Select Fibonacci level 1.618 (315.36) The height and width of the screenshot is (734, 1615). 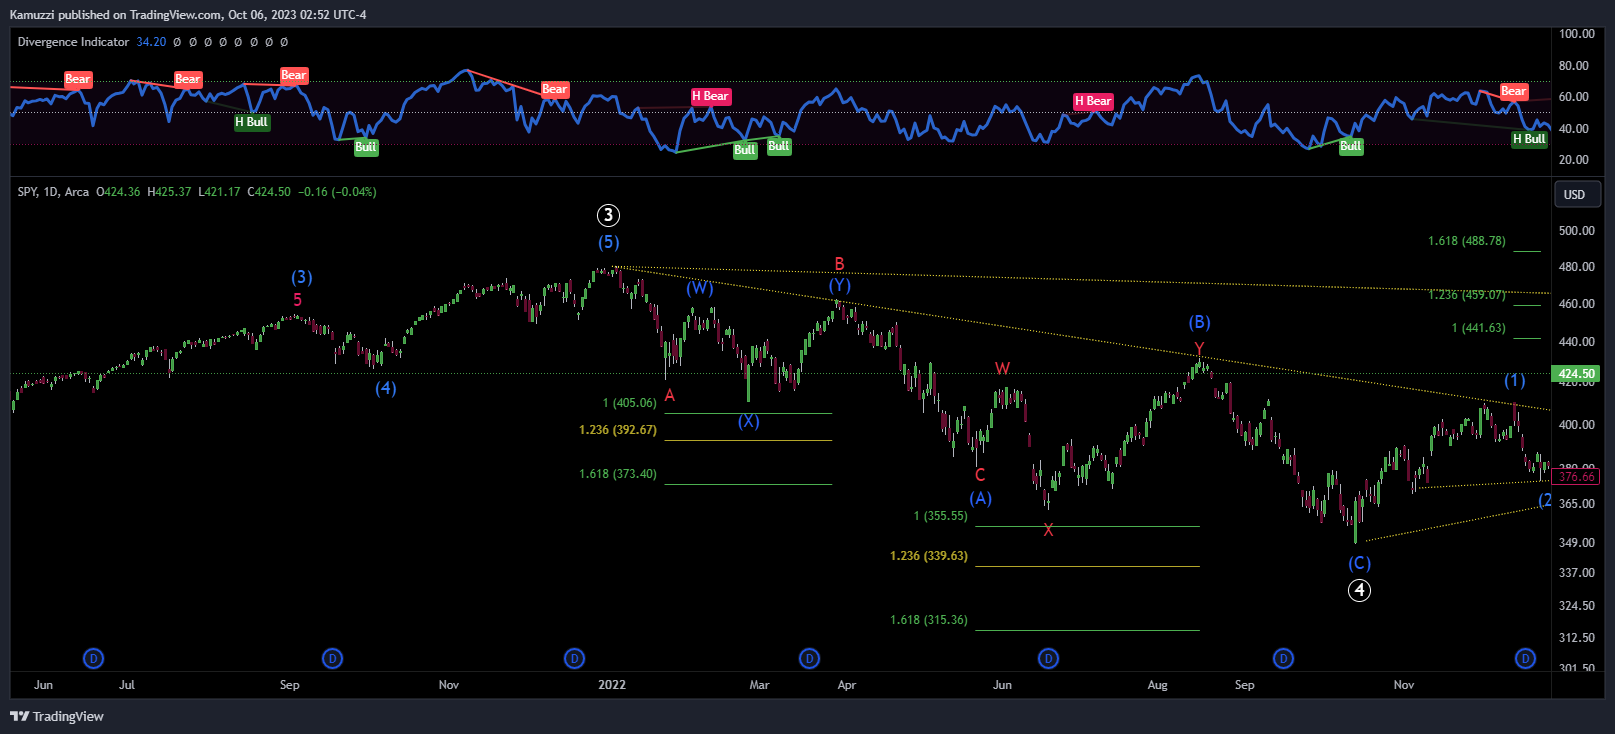tap(929, 620)
